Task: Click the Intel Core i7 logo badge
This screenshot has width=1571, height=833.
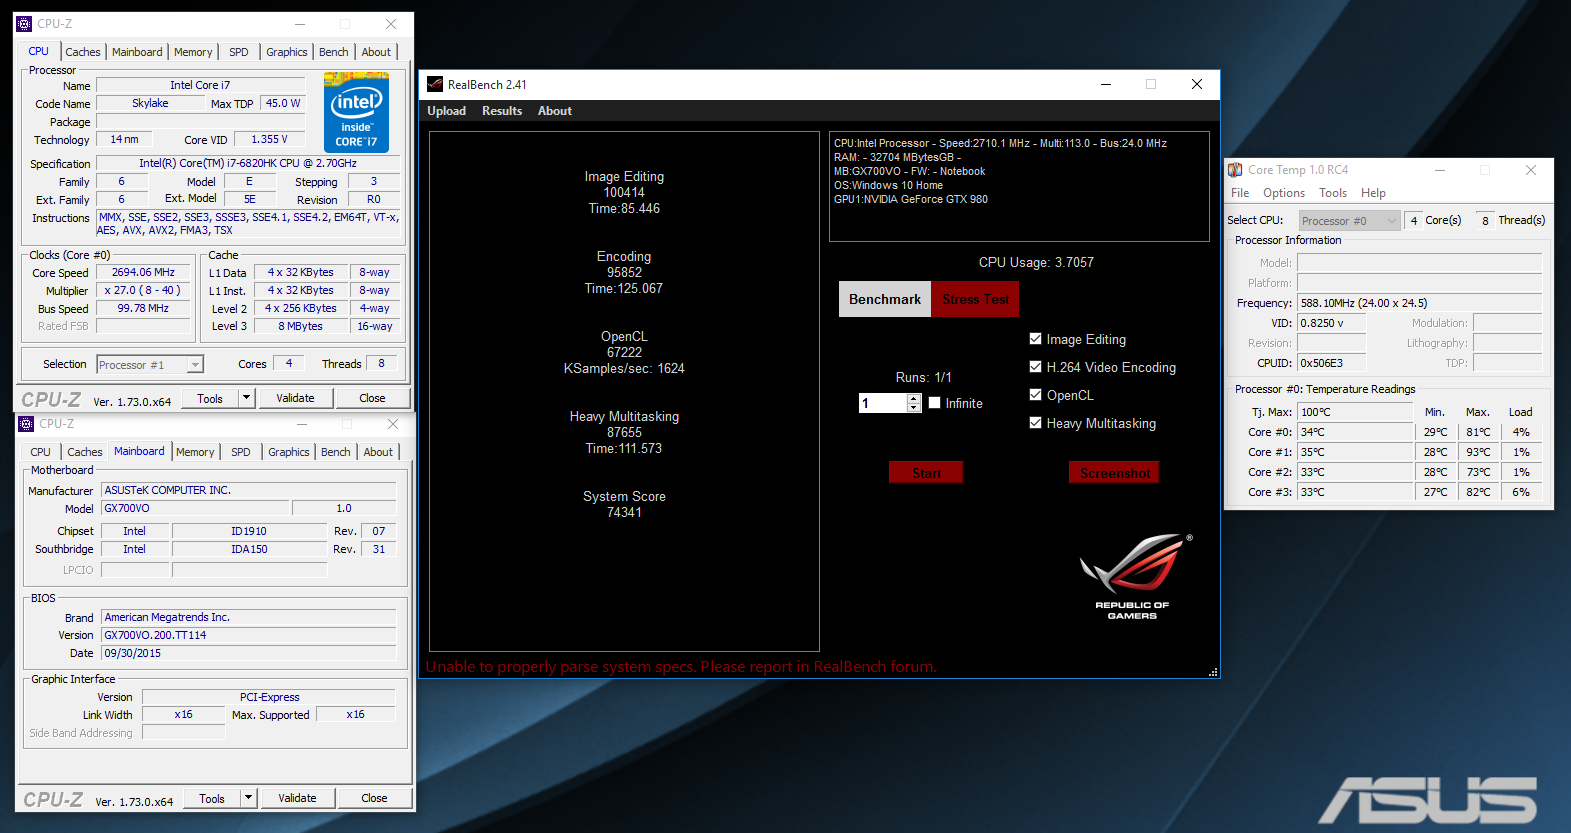Action: pyautogui.click(x=357, y=112)
